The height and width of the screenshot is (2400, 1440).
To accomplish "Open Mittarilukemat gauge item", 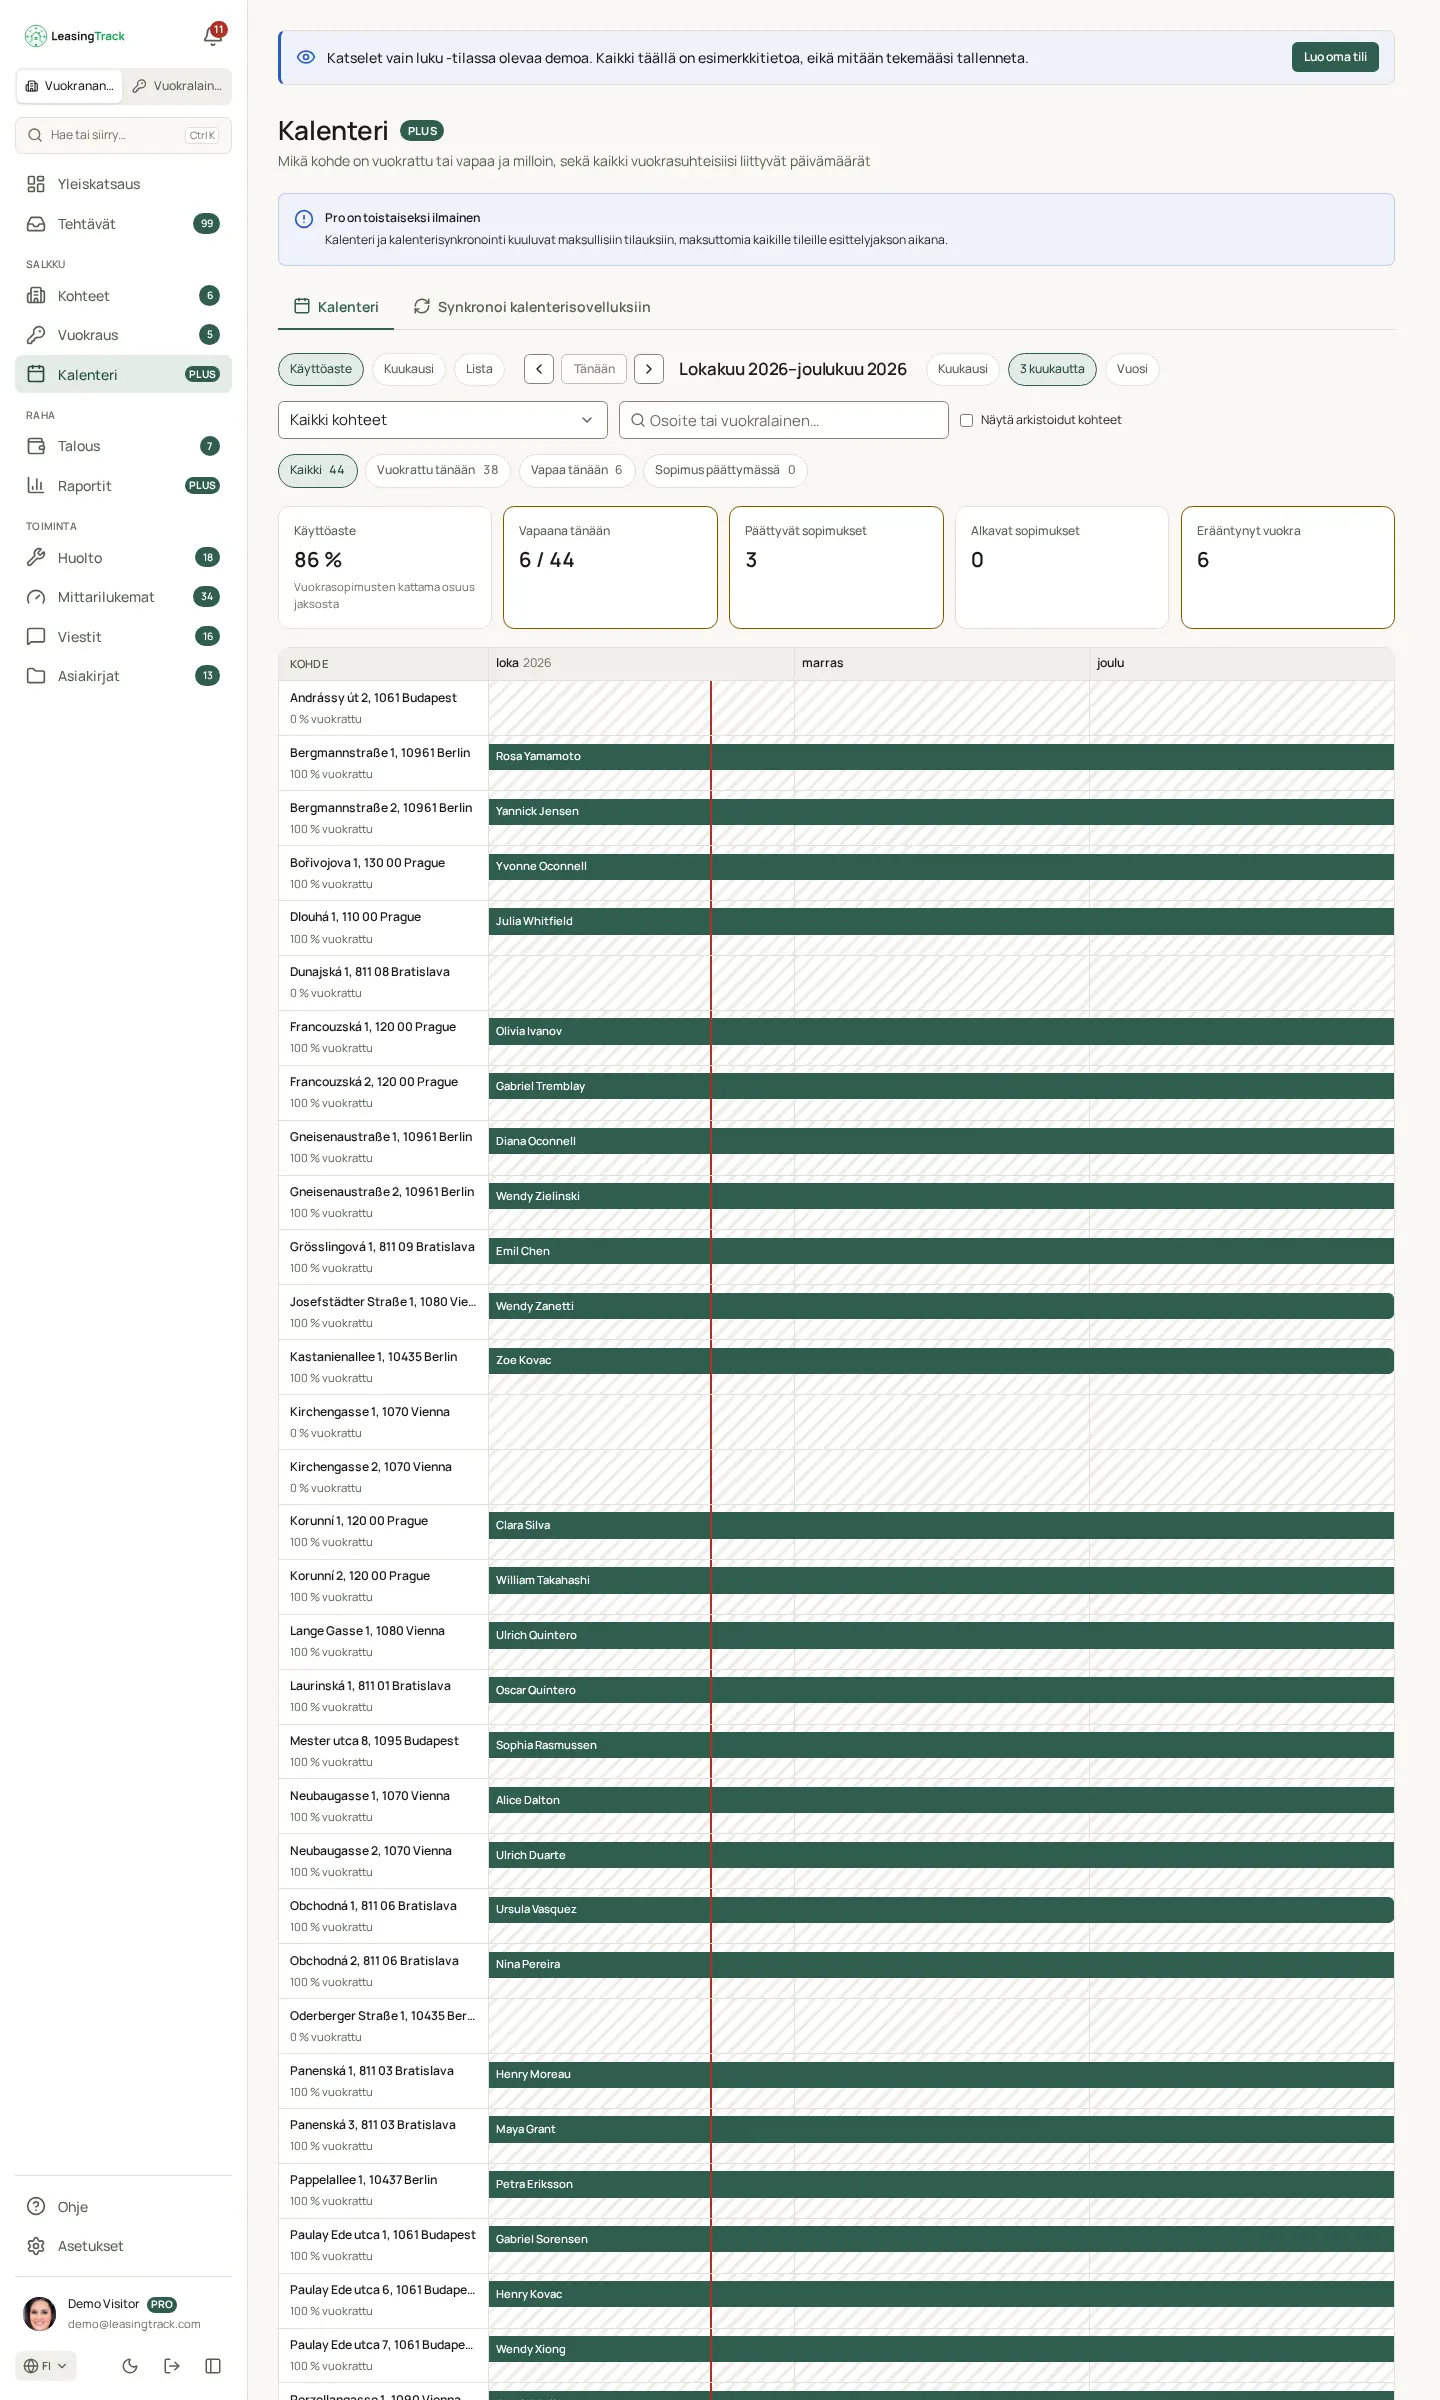I will [123, 597].
